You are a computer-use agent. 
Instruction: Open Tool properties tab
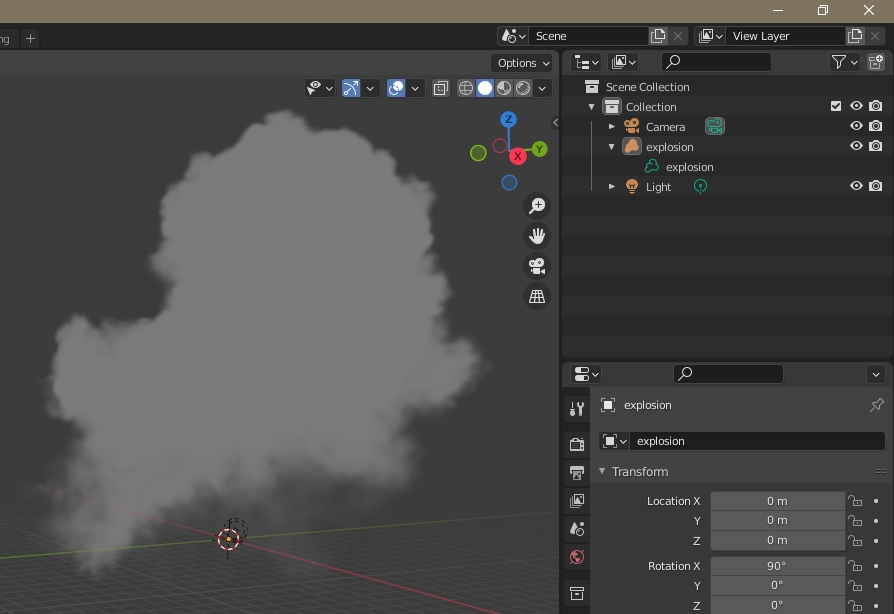pos(576,408)
